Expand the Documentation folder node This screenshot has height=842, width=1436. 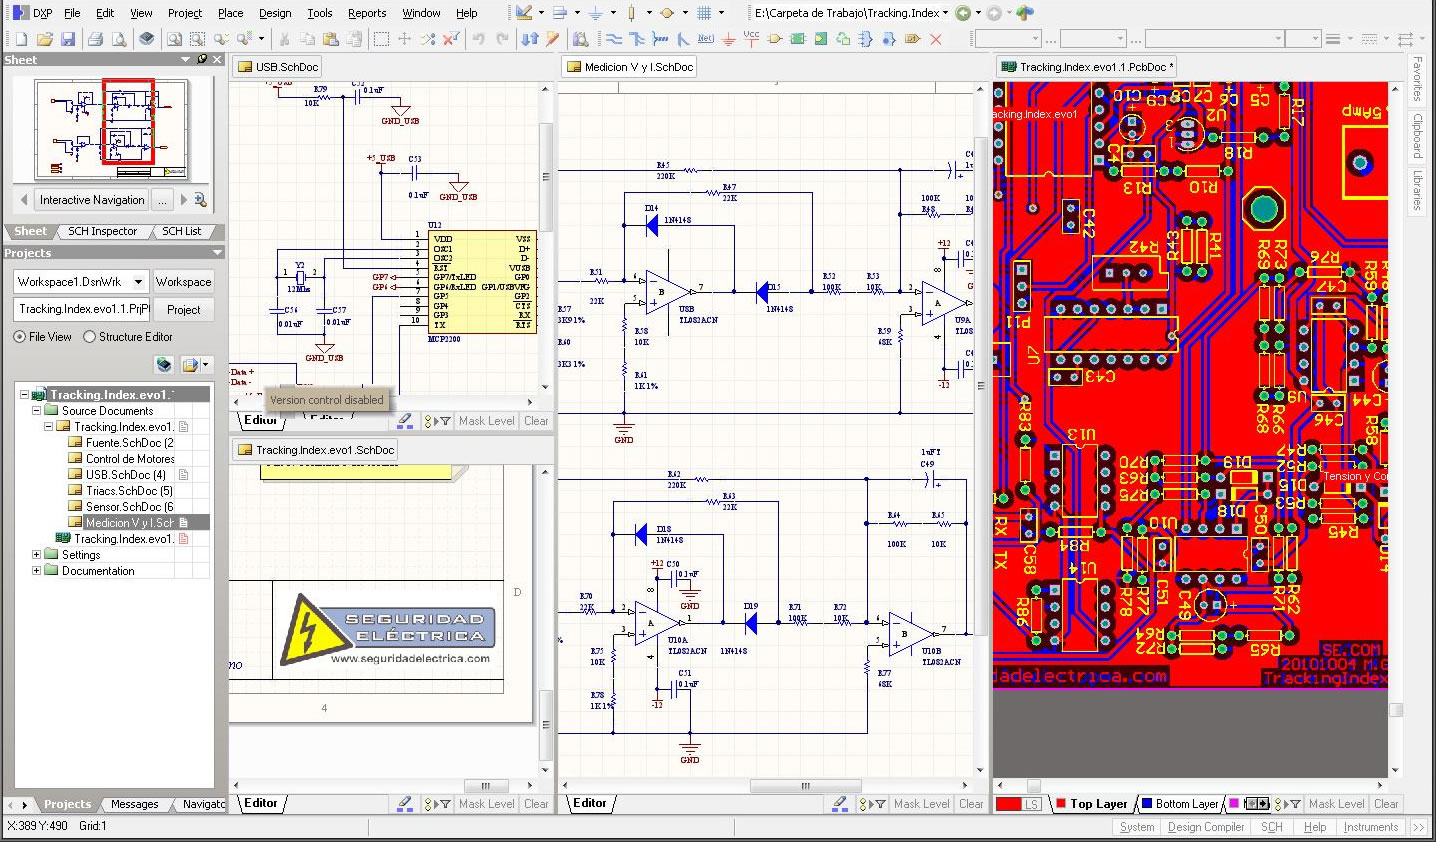click(37, 571)
